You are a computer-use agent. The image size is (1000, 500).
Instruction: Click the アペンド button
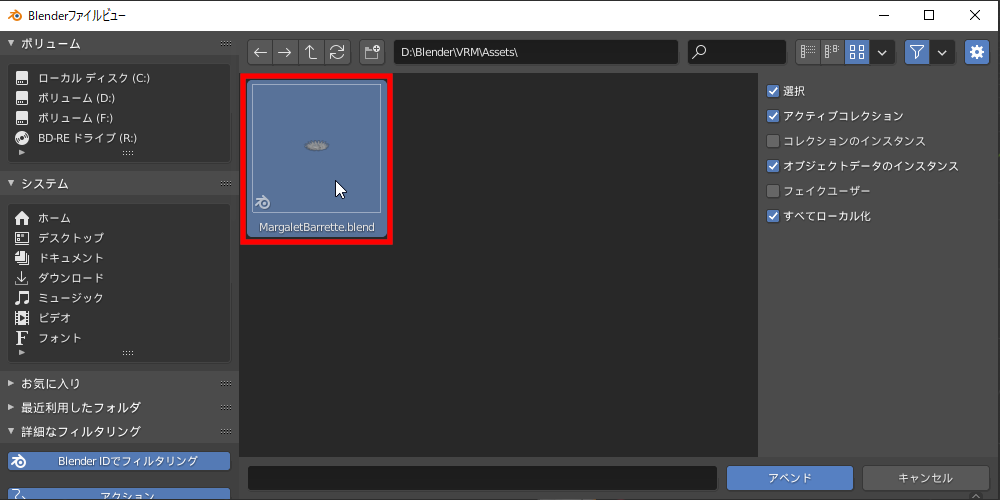pos(790,478)
